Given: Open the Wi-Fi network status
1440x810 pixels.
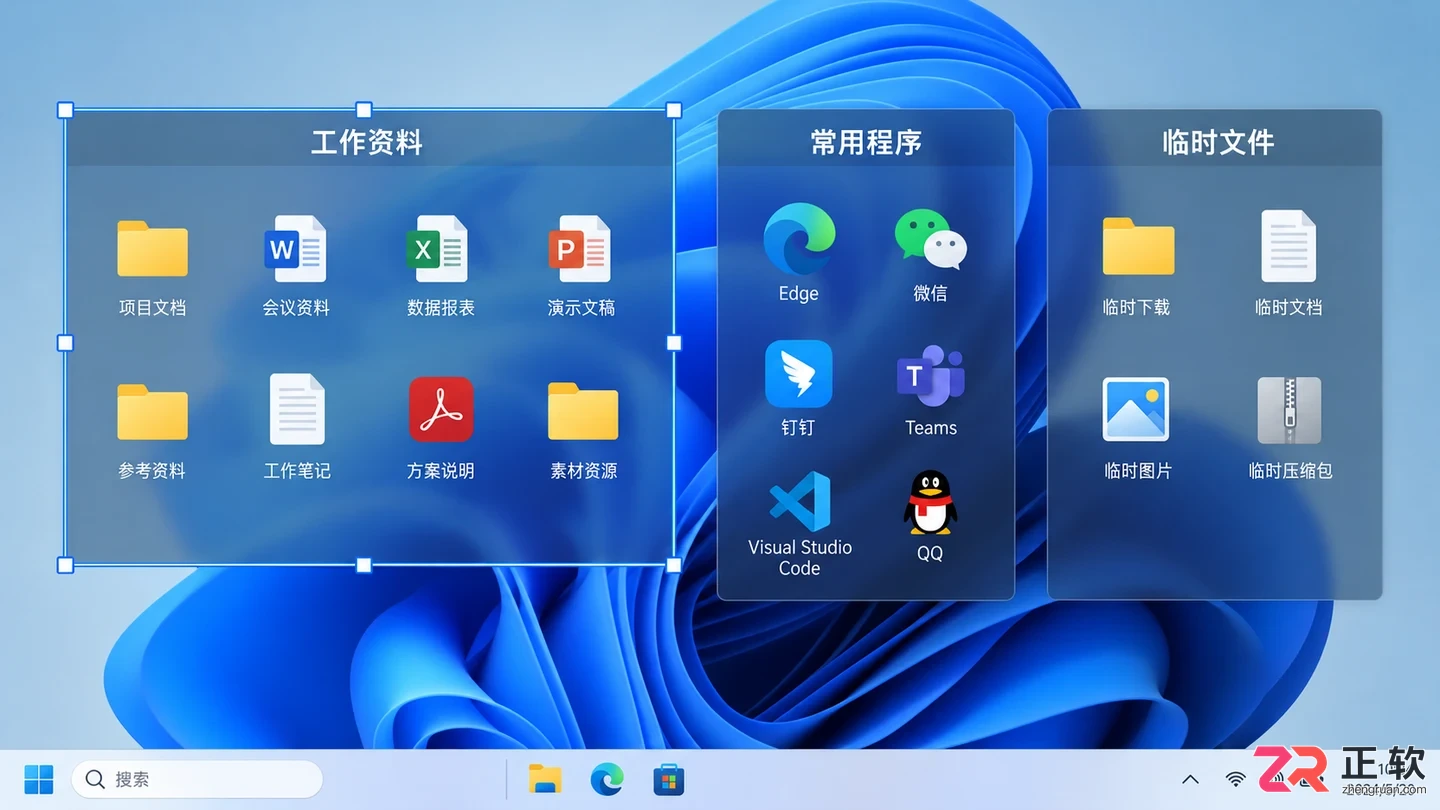Looking at the screenshot, I should coord(1236,779).
